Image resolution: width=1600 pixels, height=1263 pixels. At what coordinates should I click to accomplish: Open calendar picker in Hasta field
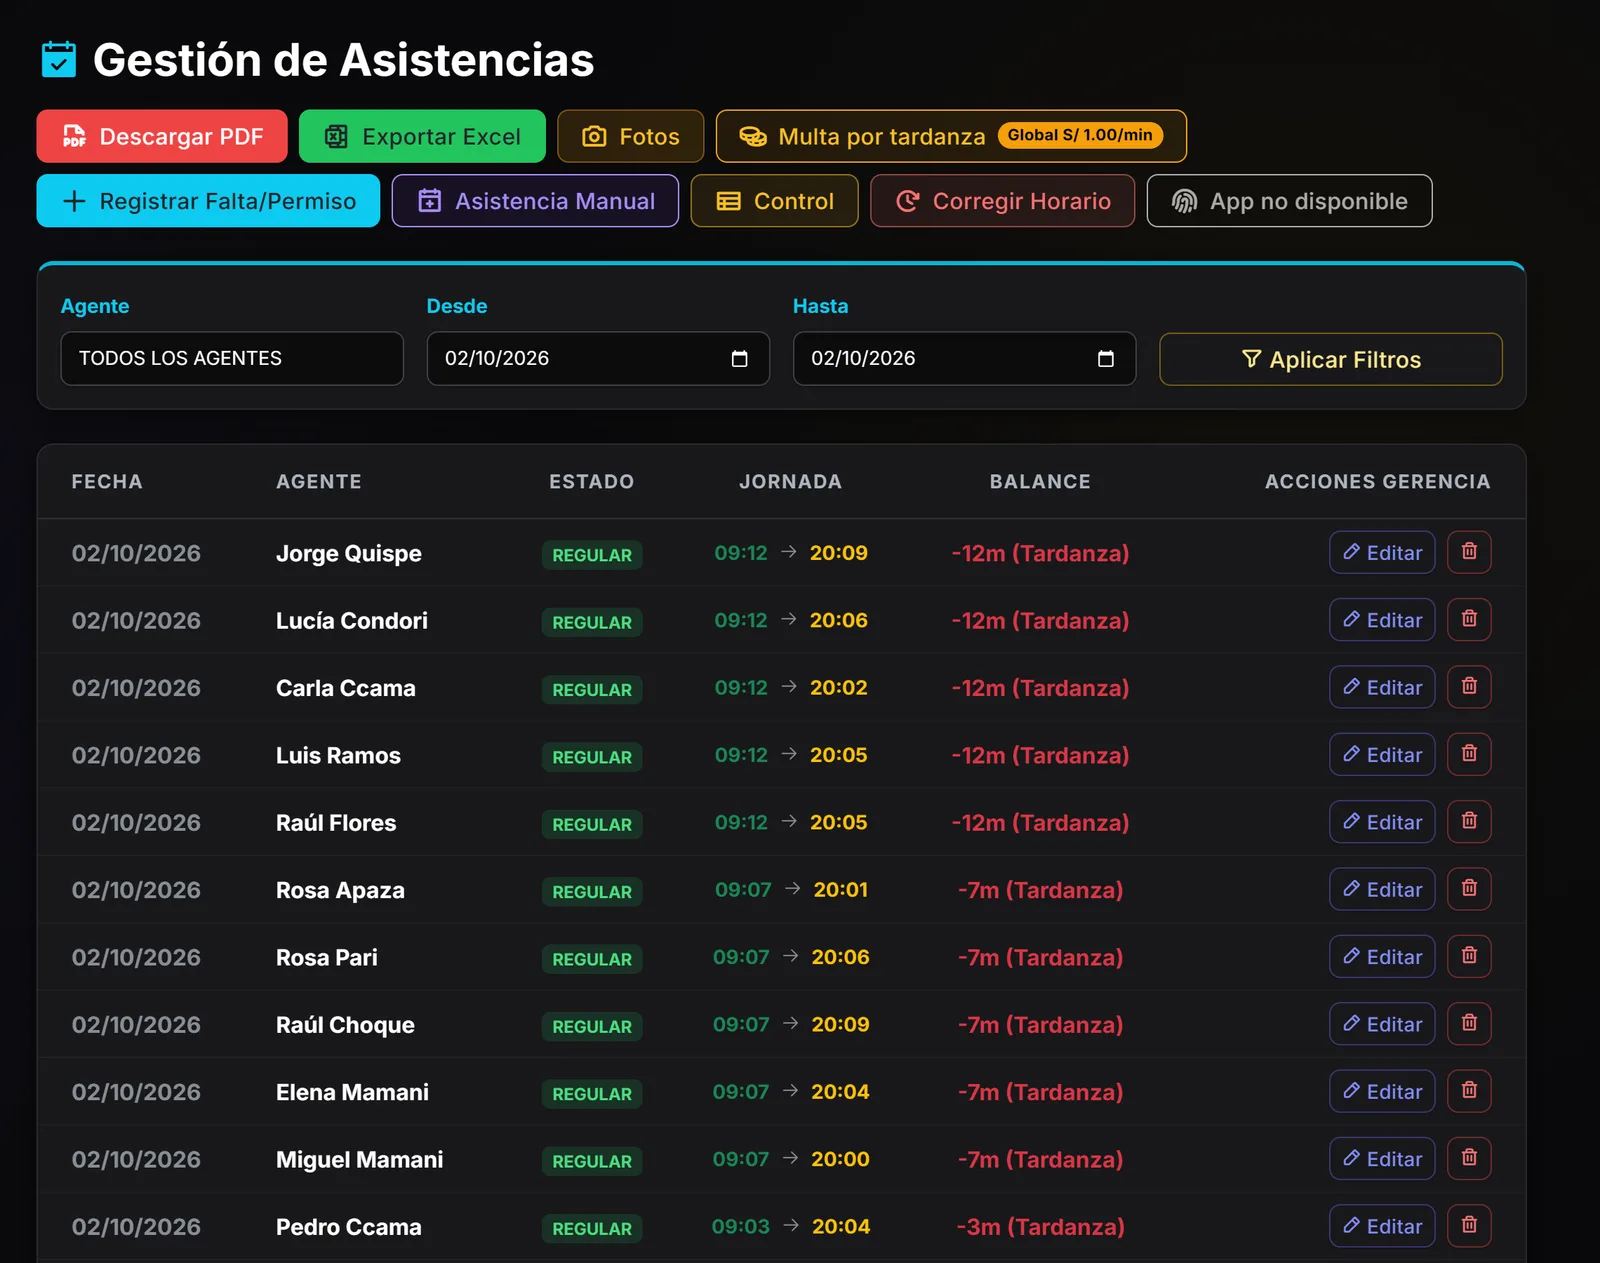[x=1106, y=359]
